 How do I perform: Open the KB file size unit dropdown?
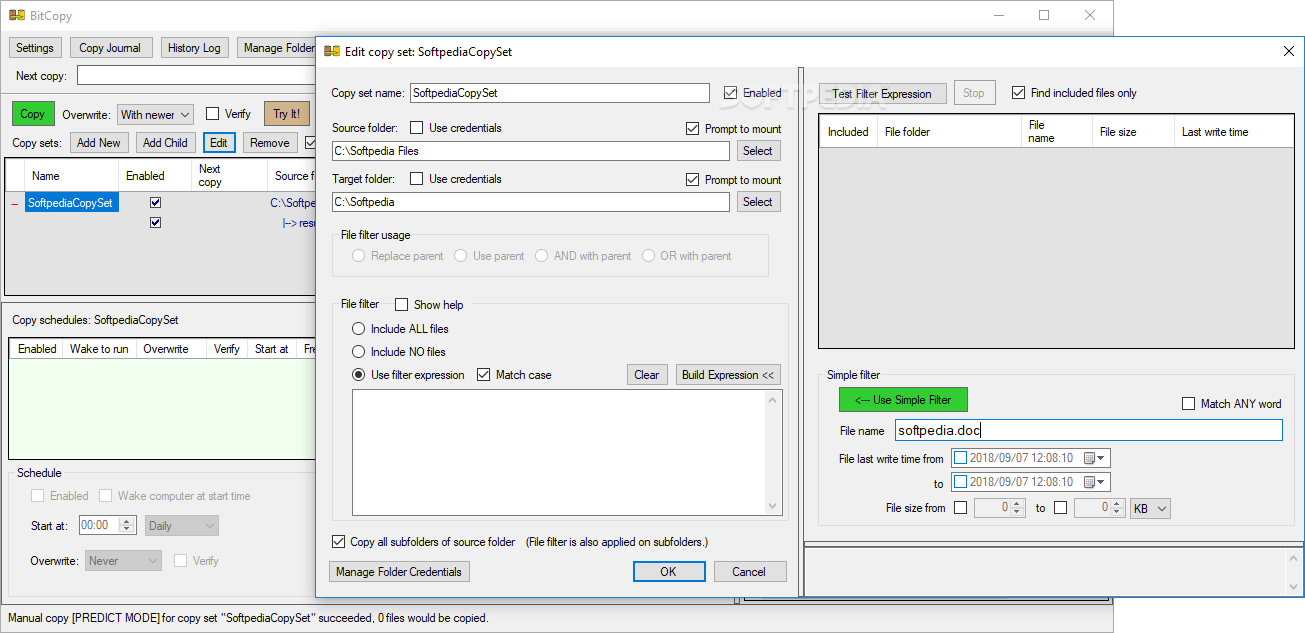point(1150,508)
